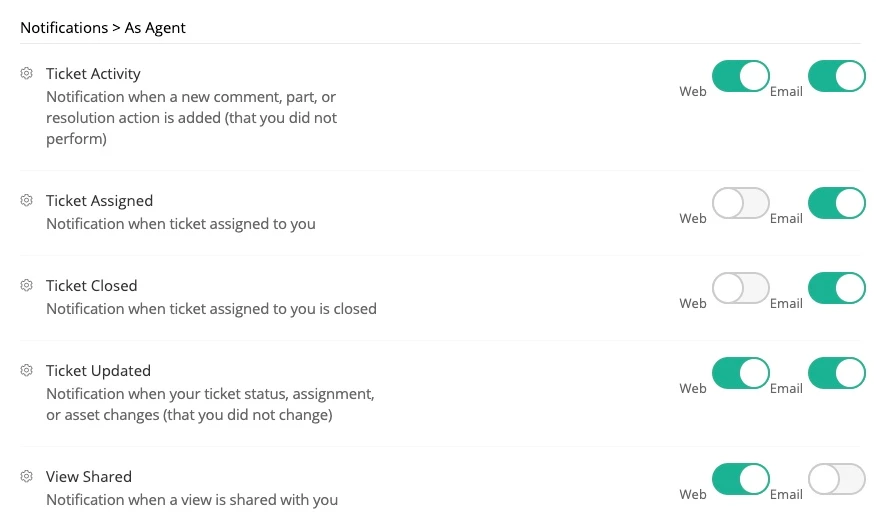Click gear icon beside Ticket Assigned
The width and height of the screenshot is (876, 523).
pos(27,201)
